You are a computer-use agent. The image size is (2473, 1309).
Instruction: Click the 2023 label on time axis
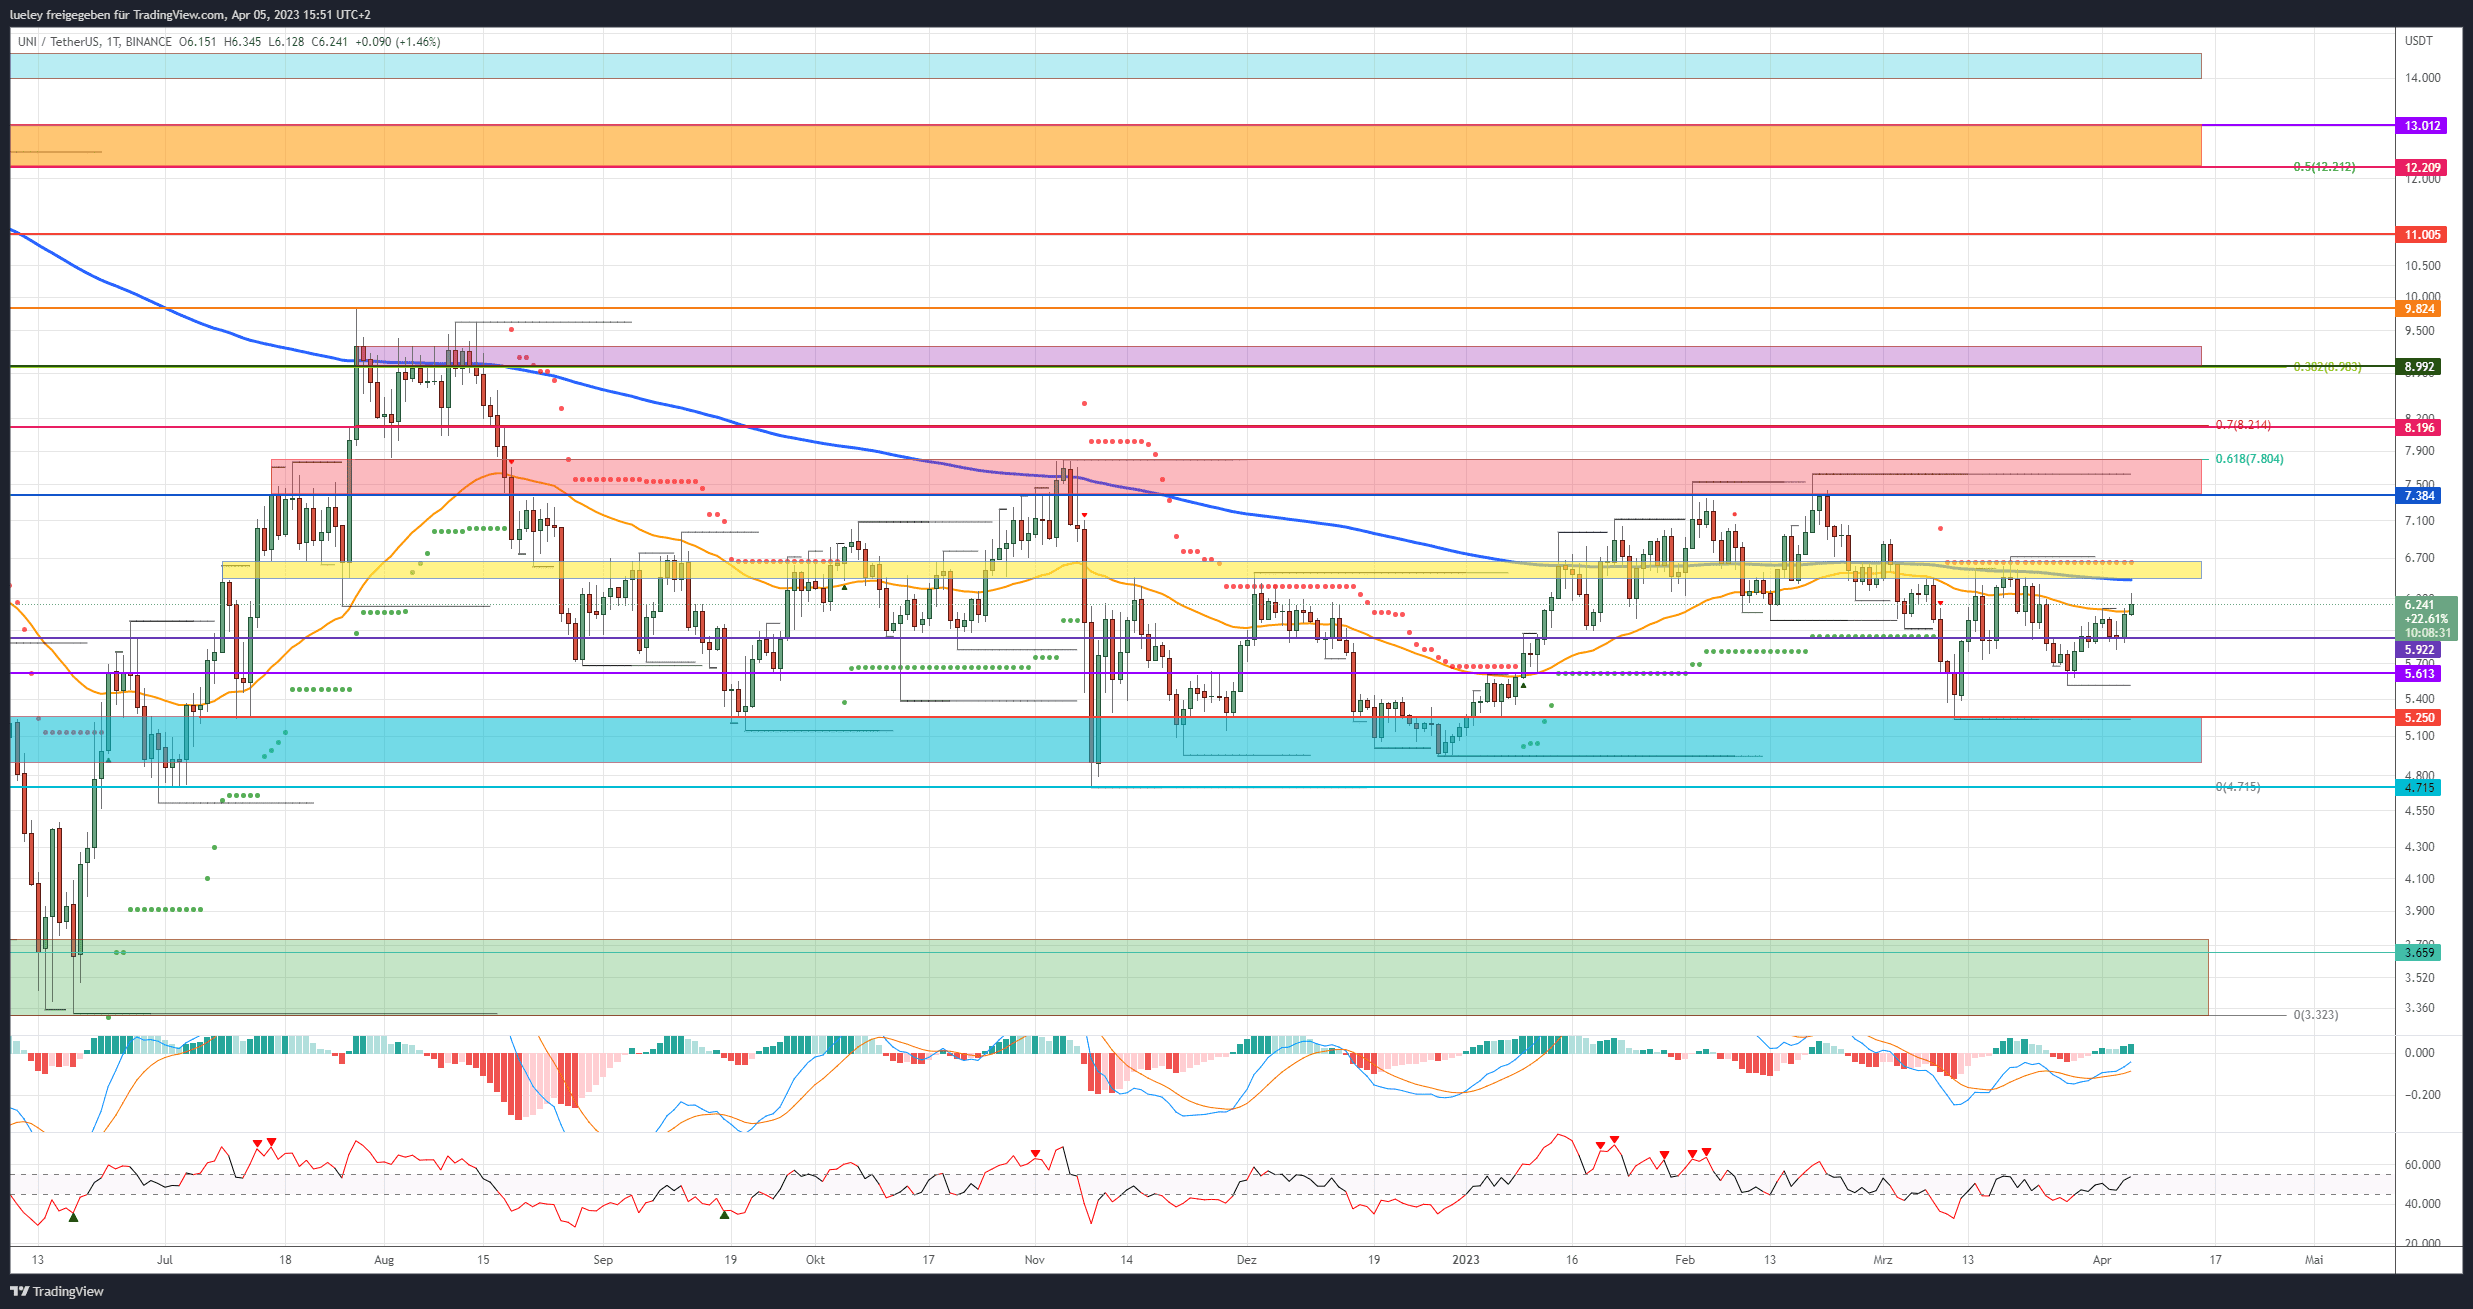point(1466,1260)
